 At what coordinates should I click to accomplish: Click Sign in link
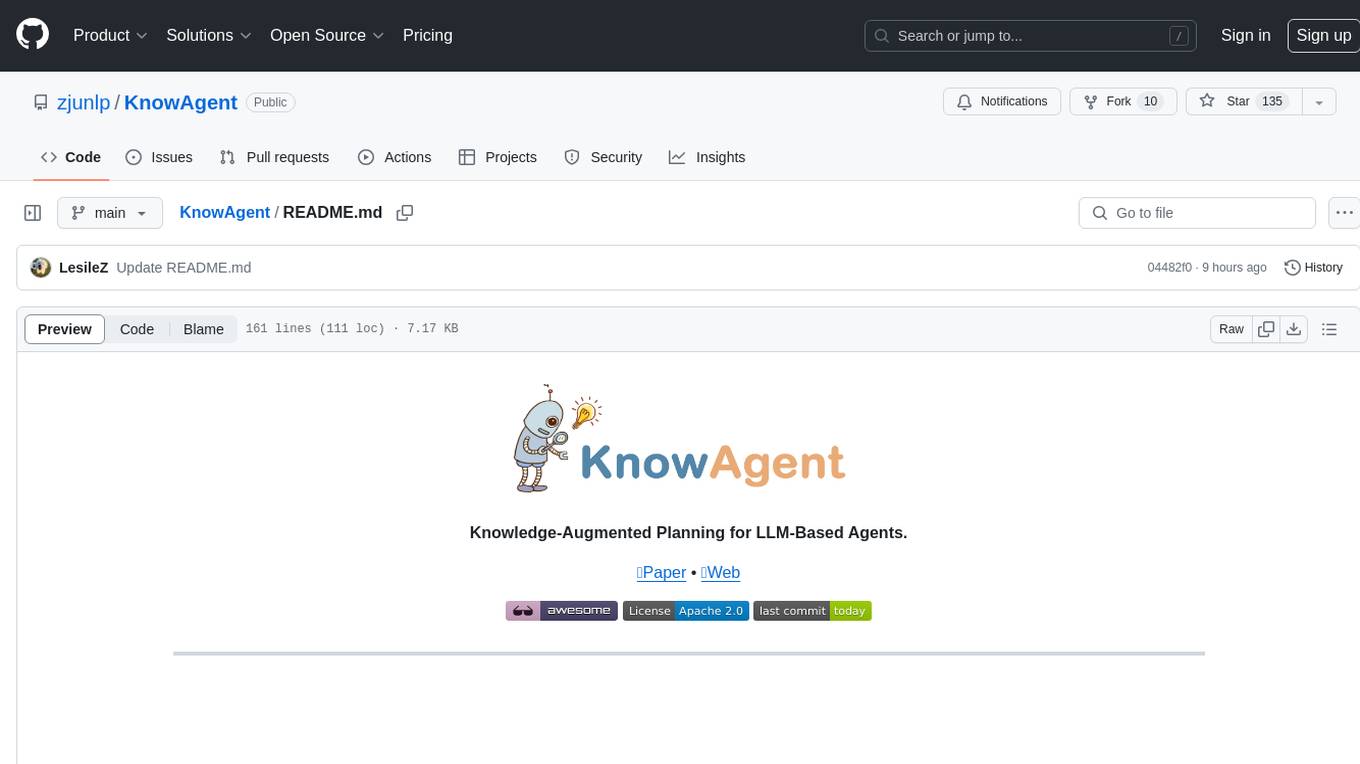pyautogui.click(x=1245, y=35)
